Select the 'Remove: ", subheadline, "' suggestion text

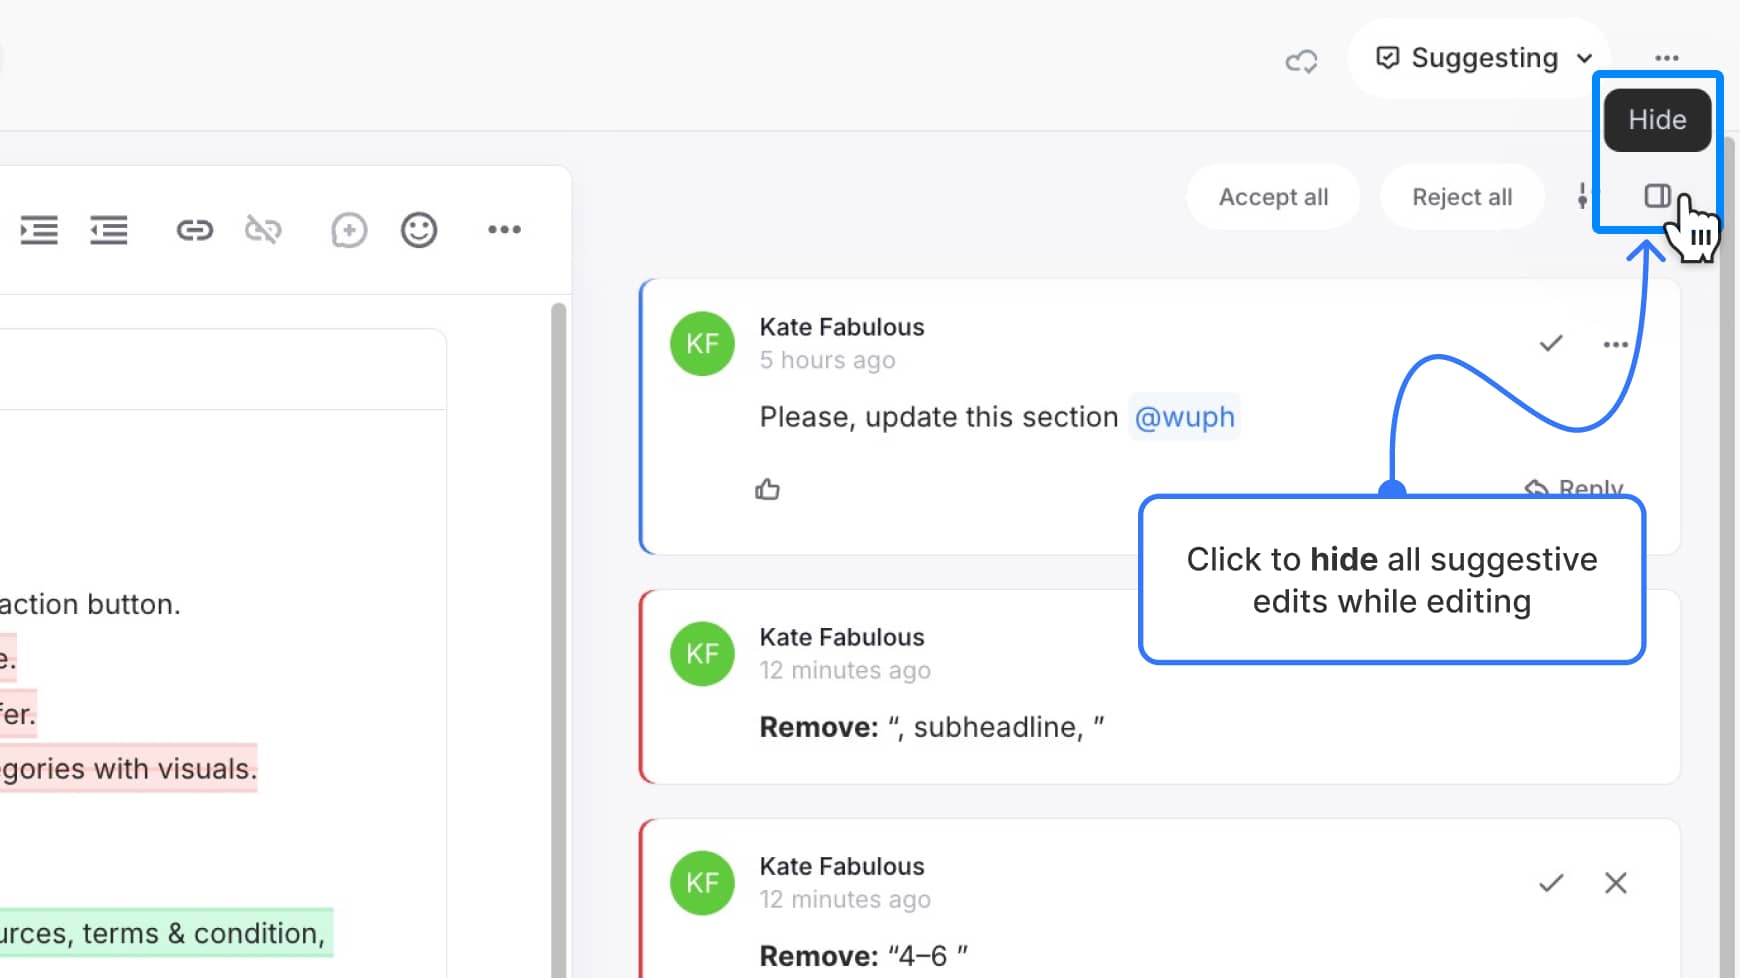click(x=931, y=727)
